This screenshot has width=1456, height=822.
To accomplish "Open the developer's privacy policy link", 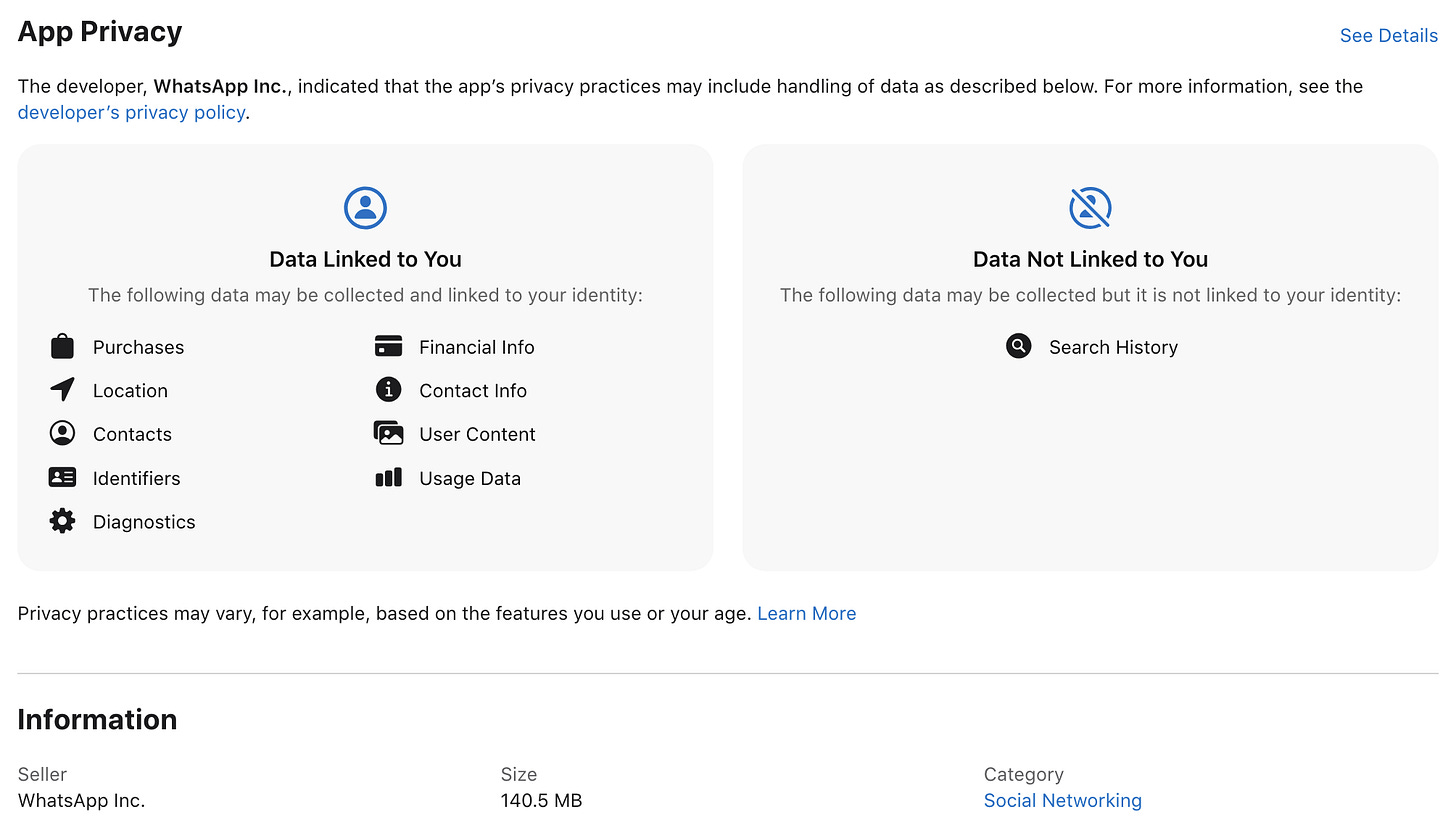I will (132, 113).
